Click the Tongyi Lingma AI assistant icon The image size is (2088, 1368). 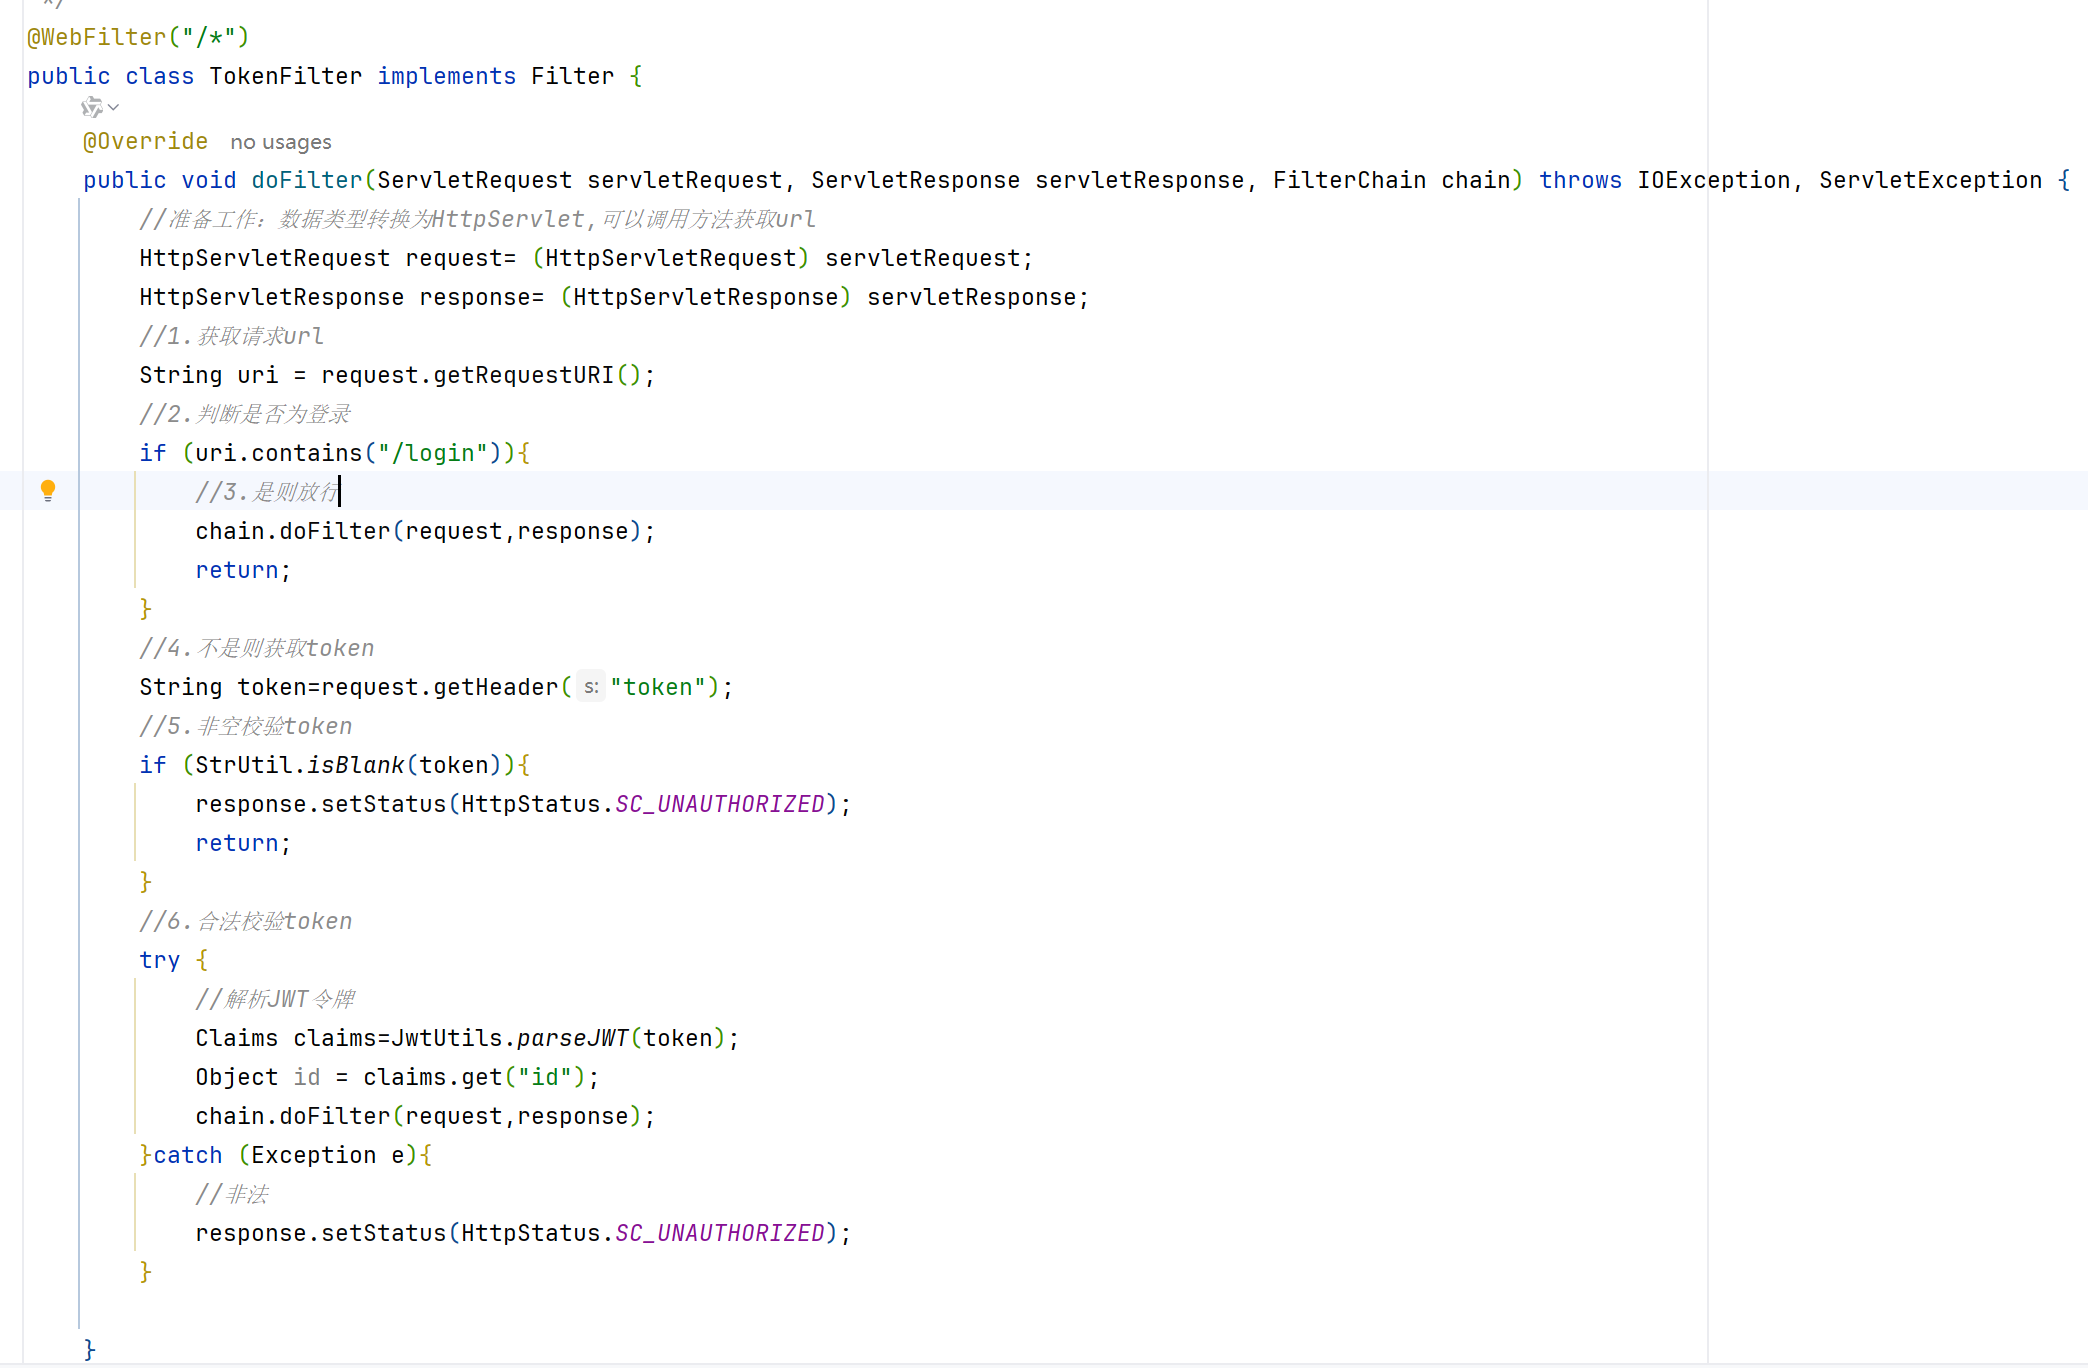(x=92, y=107)
